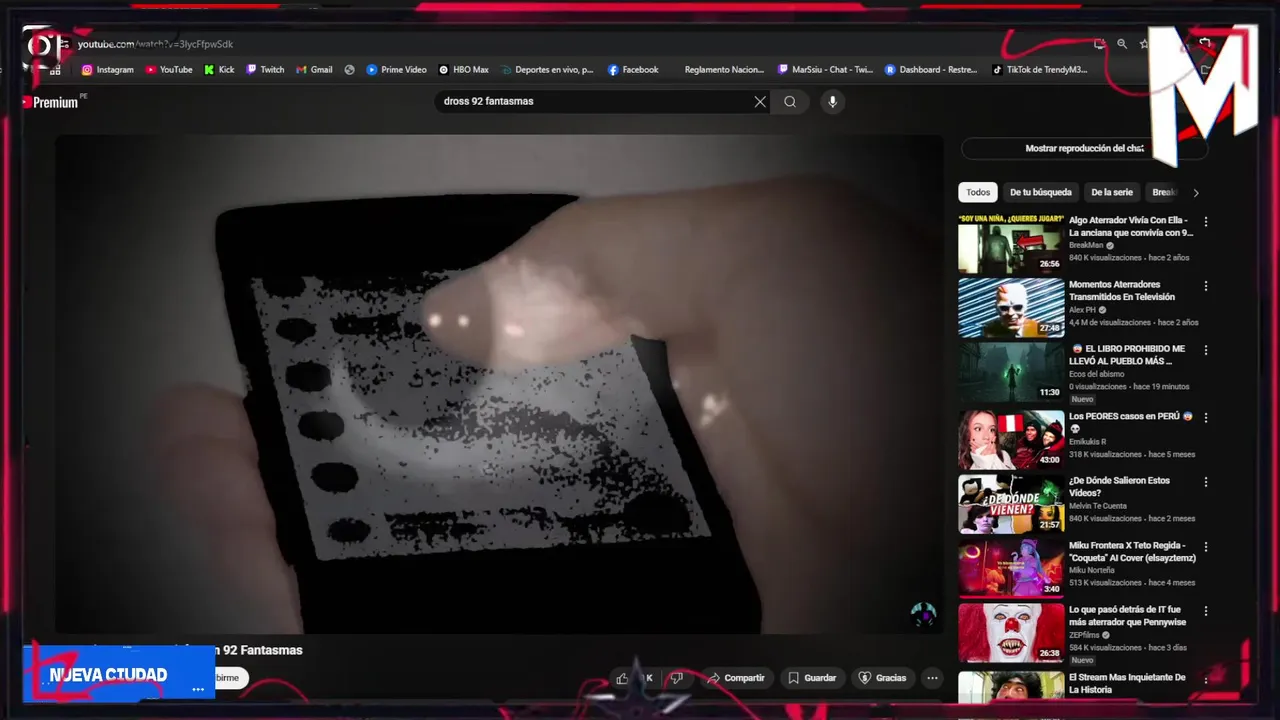Open the HBO Max bookmark

coord(463,70)
